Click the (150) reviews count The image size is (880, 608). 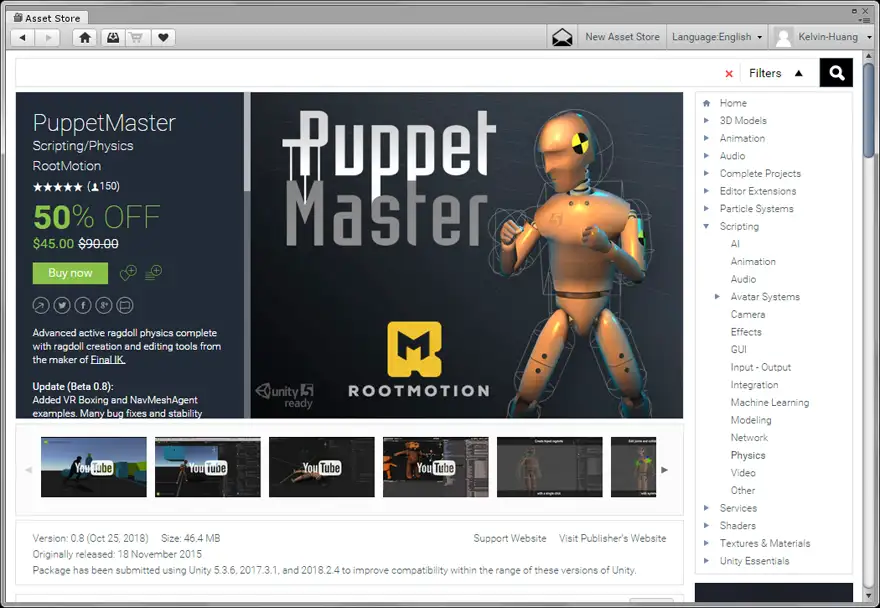click(103, 186)
